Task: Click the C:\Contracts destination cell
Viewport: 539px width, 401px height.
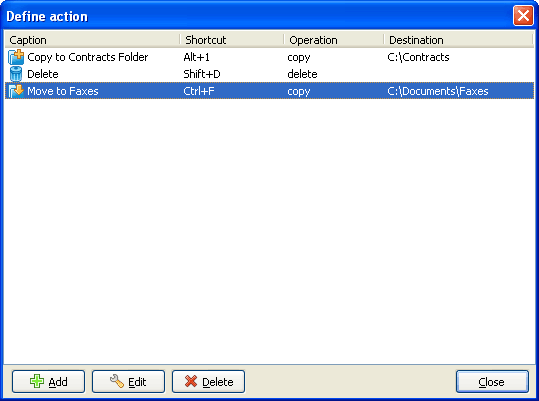Action: pyautogui.click(x=418, y=57)
